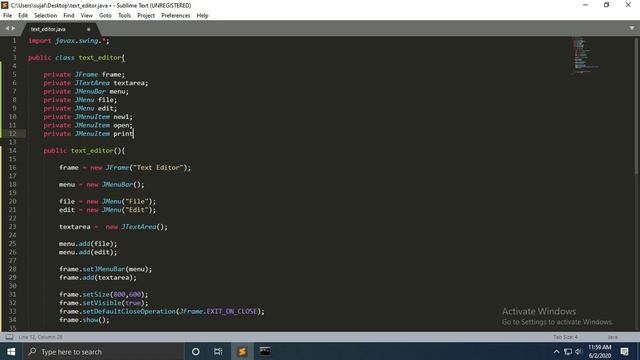Open the Selection menu
This screenshot has height=360, width=640.
coord(45,16)
